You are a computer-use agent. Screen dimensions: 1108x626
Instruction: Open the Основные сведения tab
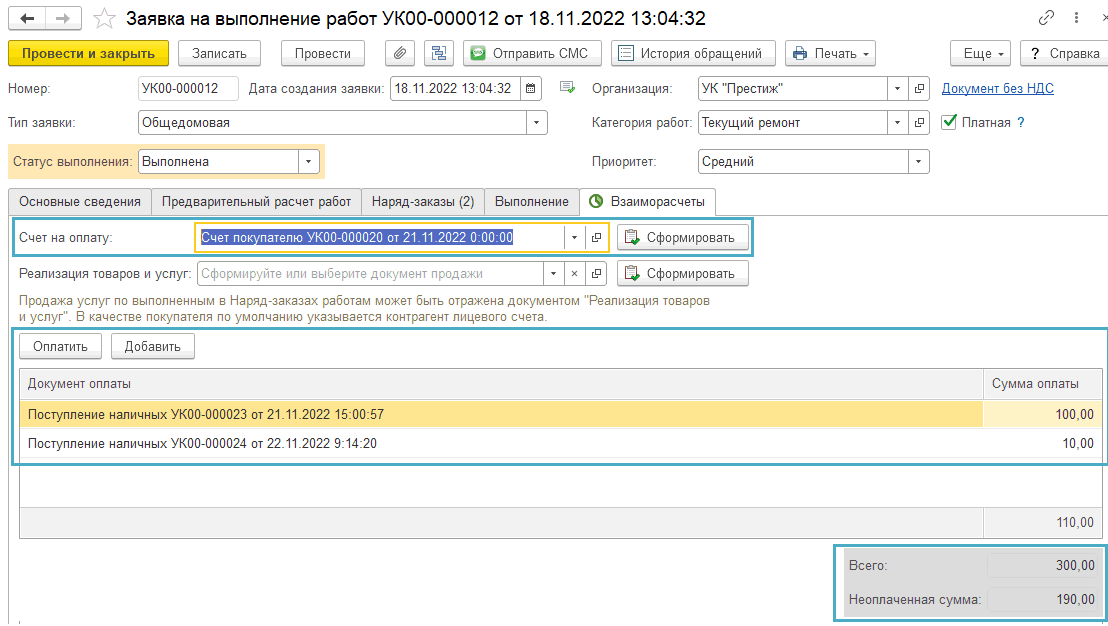[80, 201]
